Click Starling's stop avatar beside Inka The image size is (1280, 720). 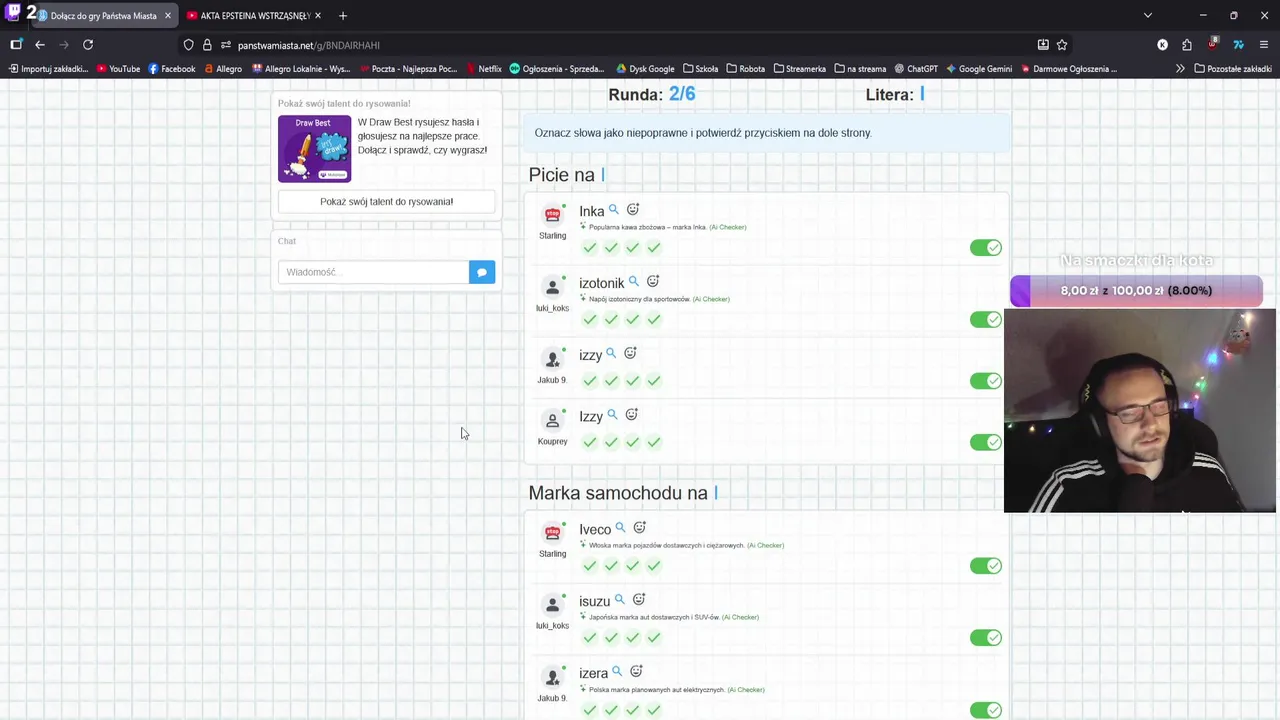pos(552,215)
